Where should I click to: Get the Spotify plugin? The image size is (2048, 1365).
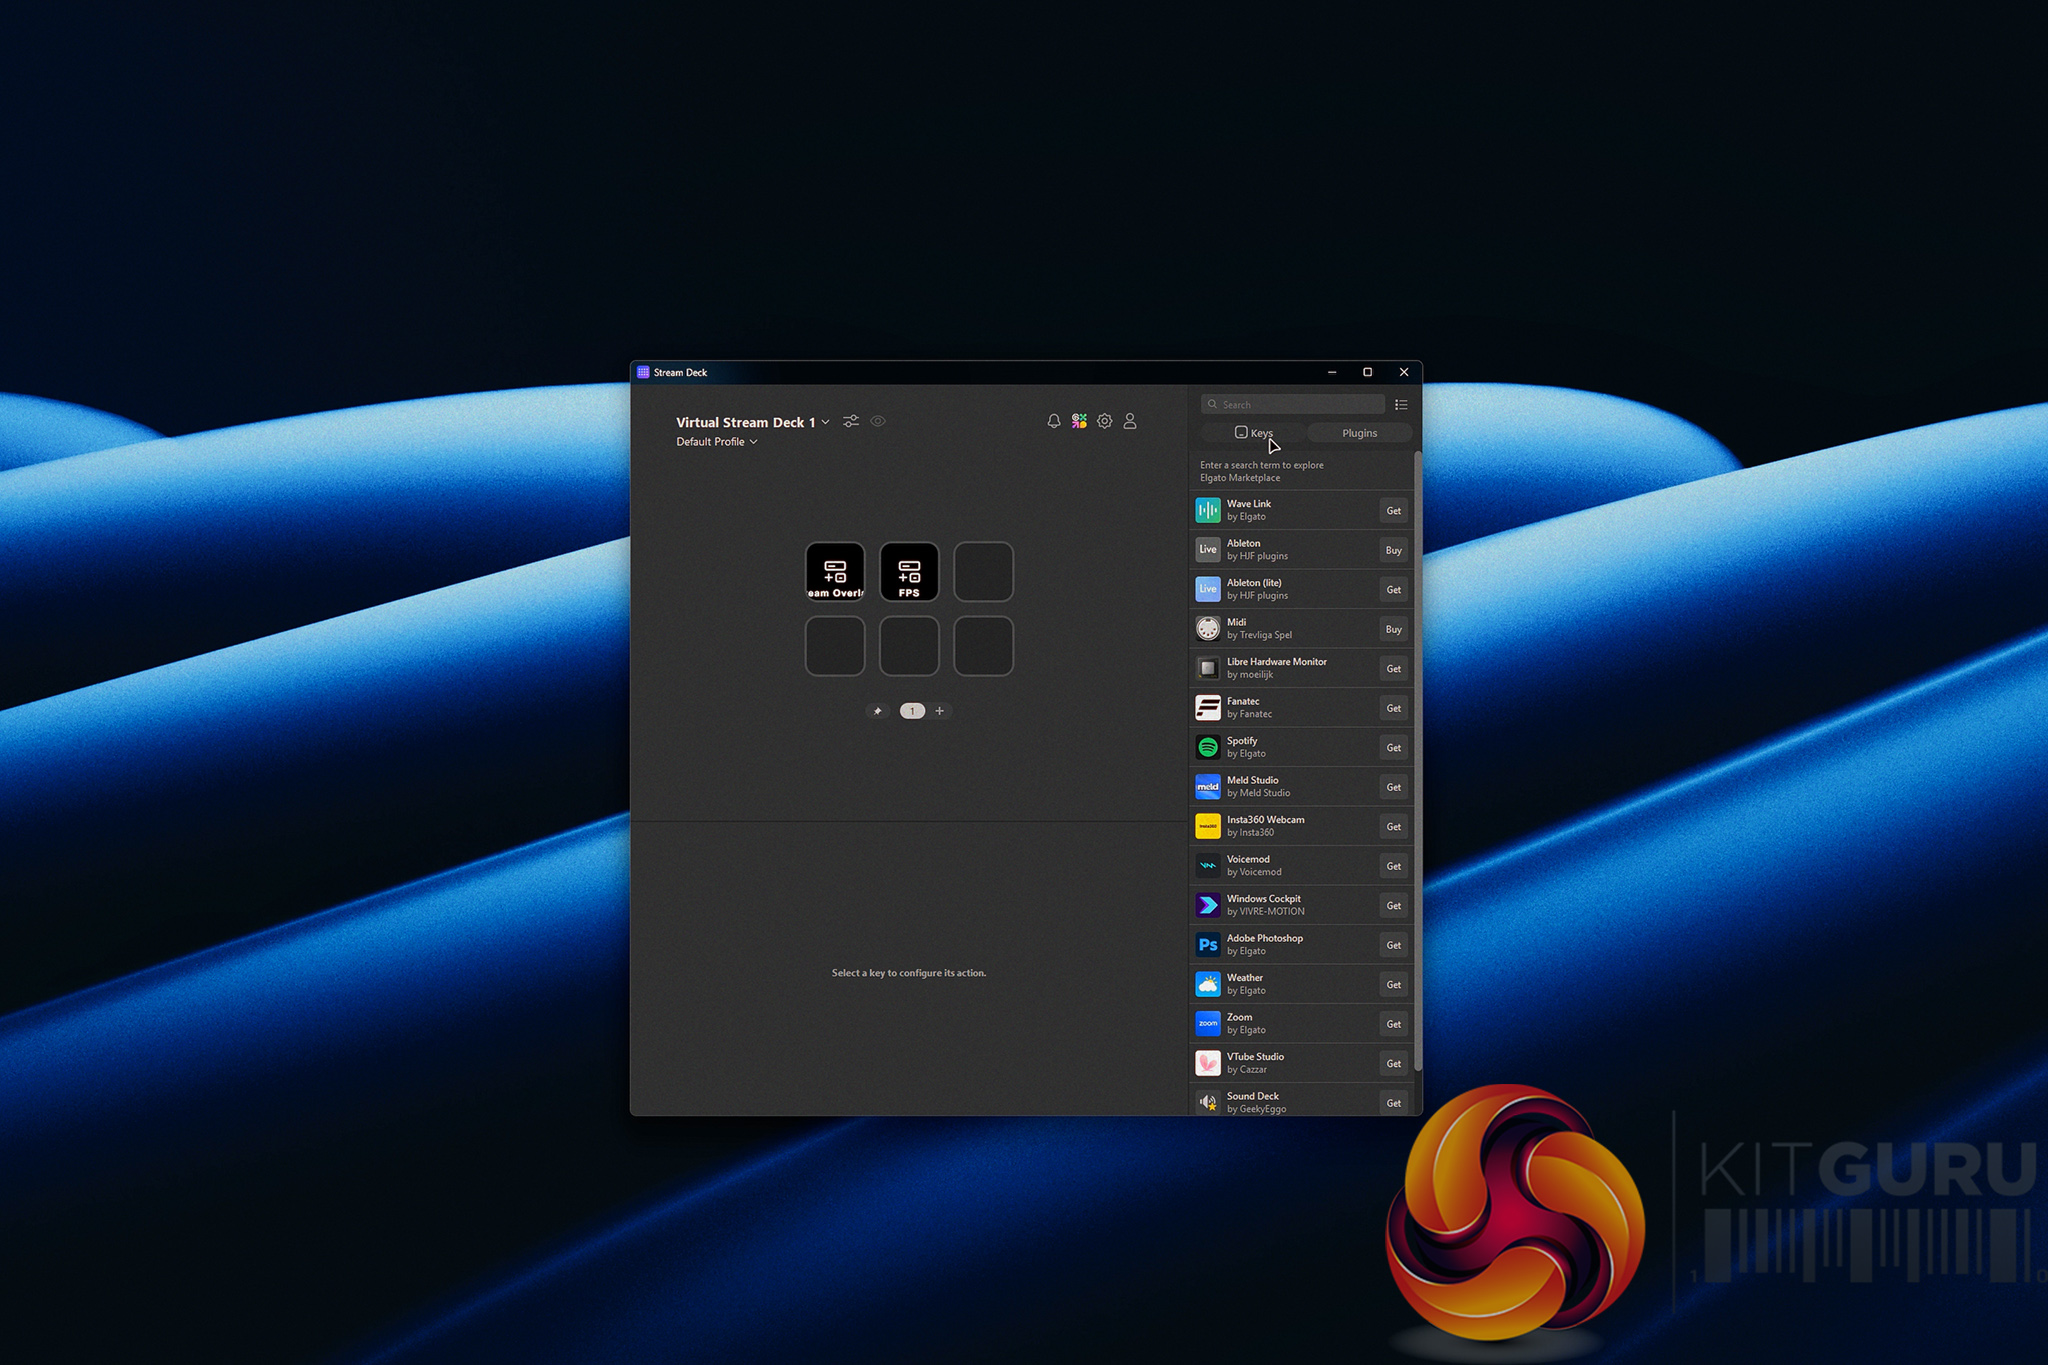click(x=1394, y=748)
